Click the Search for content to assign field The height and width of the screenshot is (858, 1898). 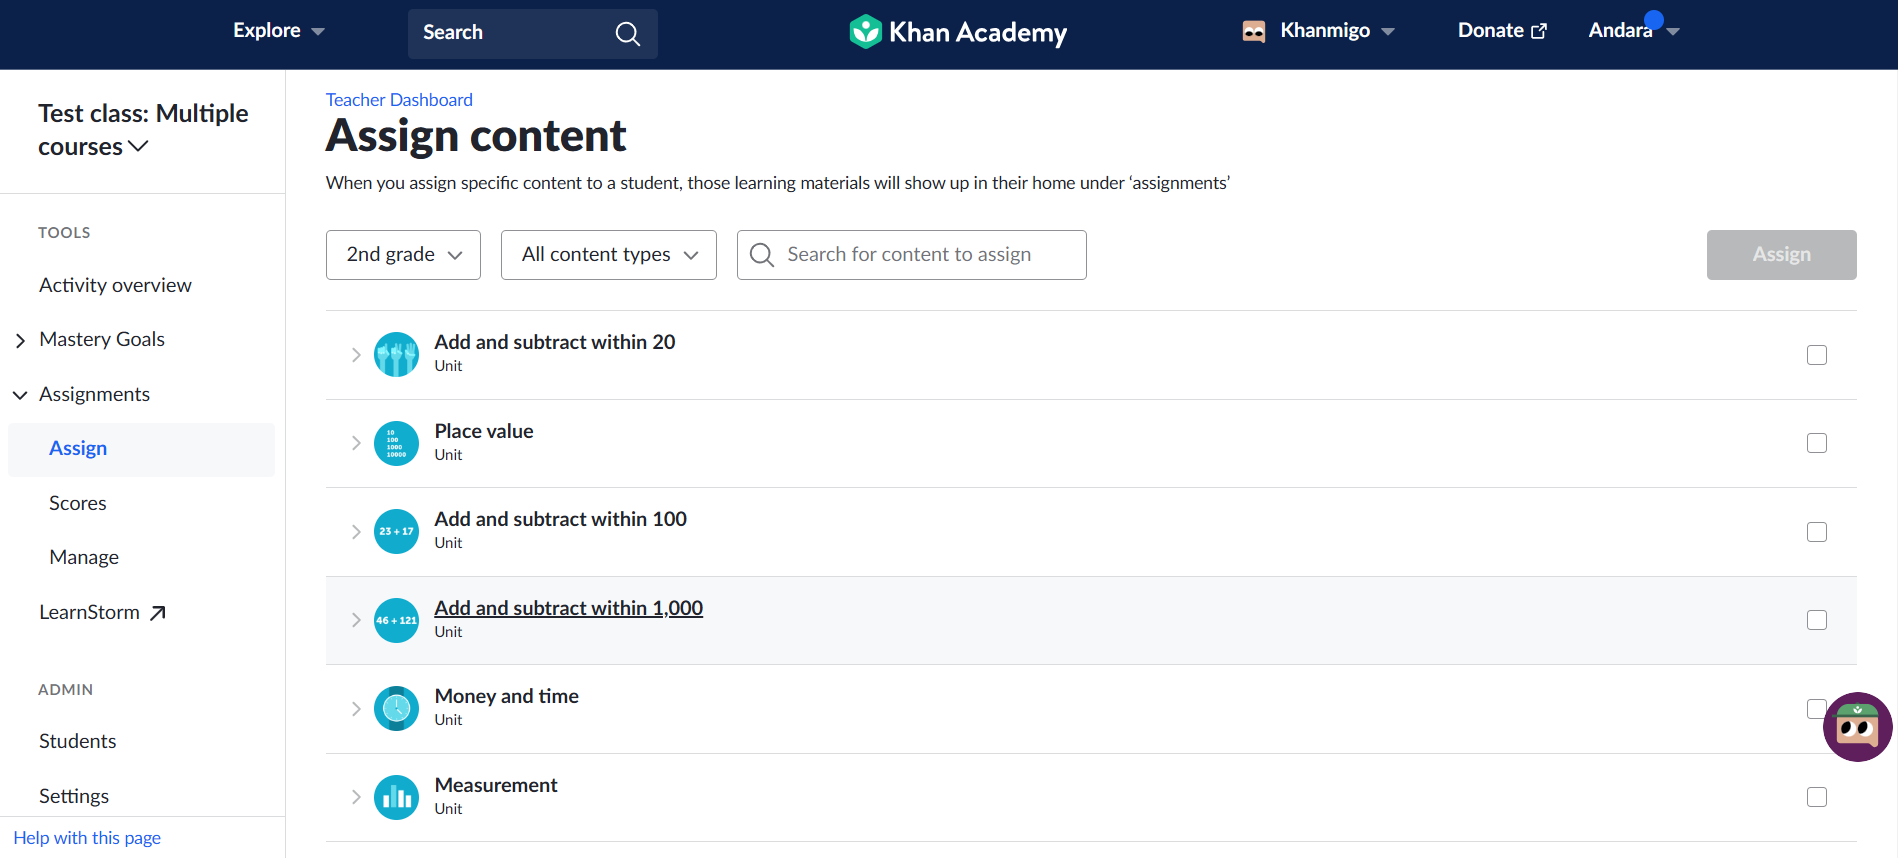click(x=911, y=255)
